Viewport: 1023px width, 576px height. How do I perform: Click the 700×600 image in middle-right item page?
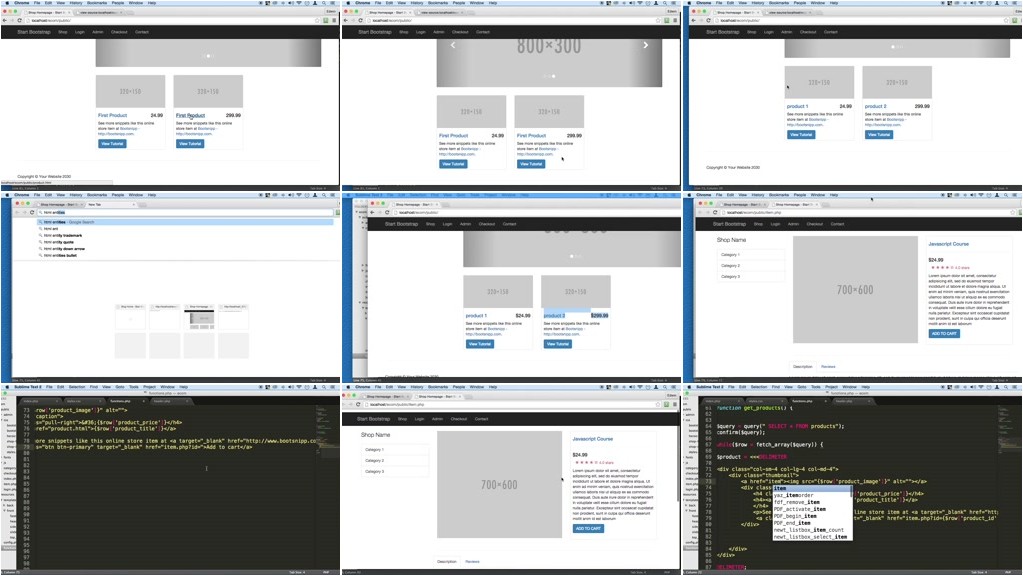(x=855, y=290)
